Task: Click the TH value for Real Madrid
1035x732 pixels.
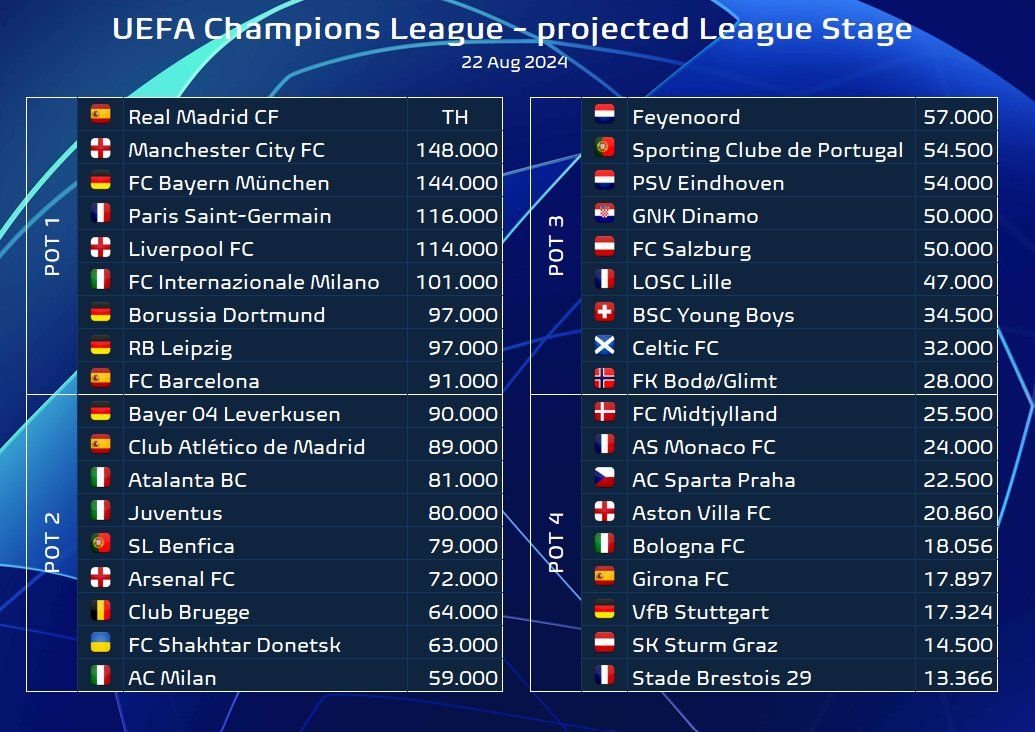Action: pyautogui.click(x=455, y=117)
